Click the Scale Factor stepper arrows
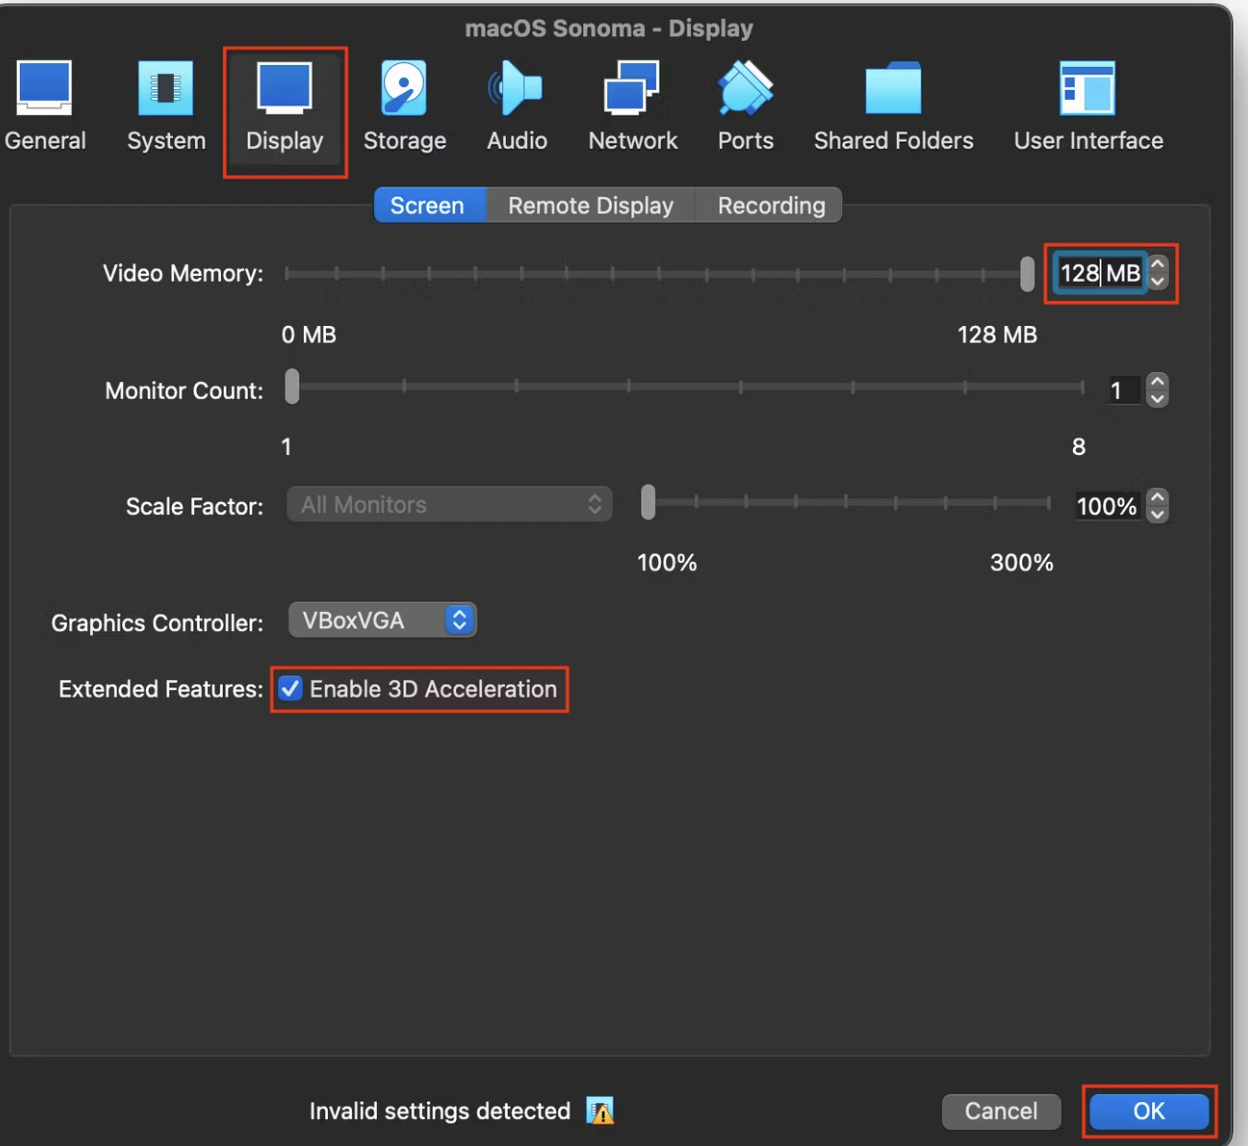 (1158, 505)
